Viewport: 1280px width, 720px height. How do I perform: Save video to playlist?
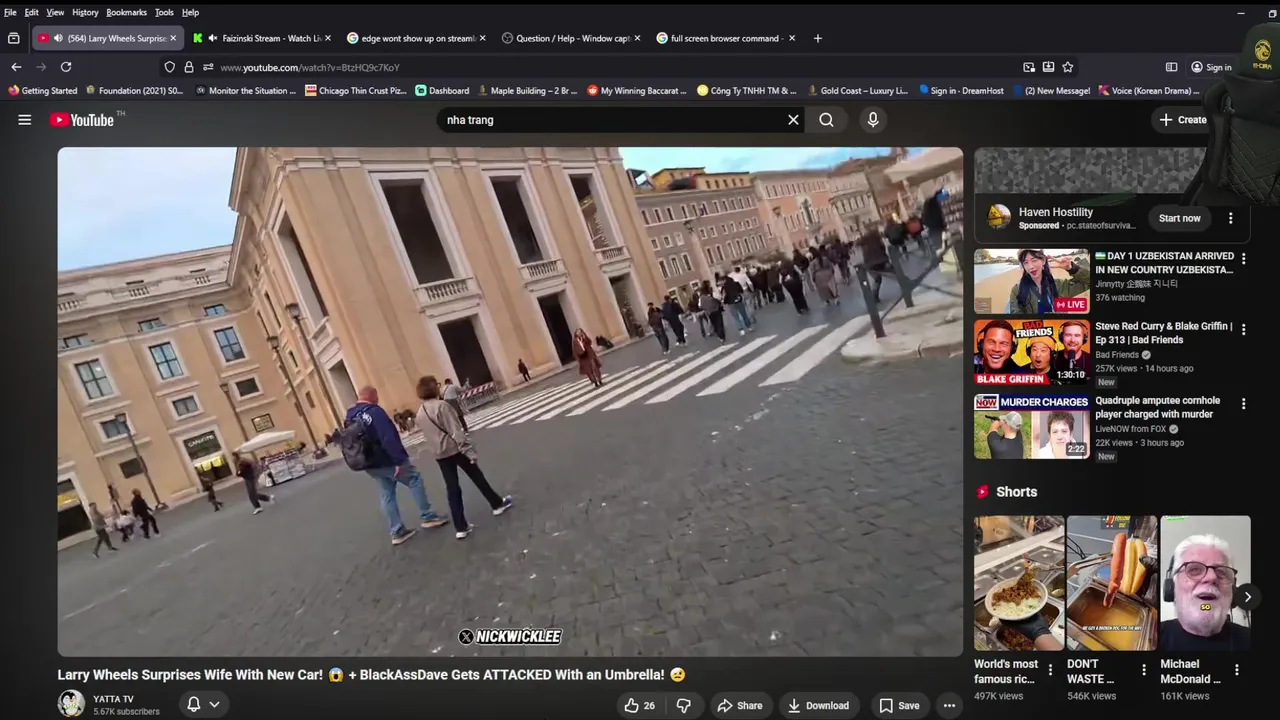[x=899, y=705]
